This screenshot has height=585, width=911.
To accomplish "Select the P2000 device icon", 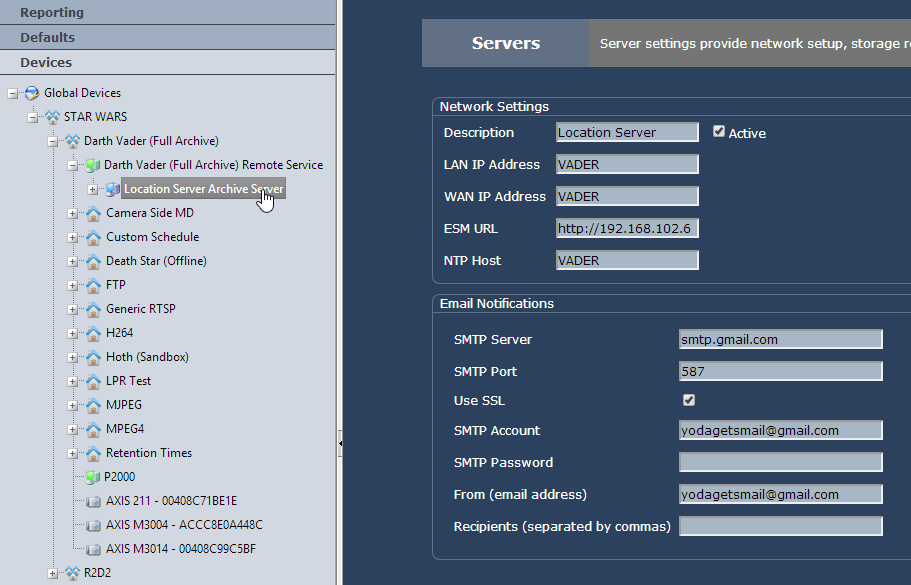I will tap(93, 477).
